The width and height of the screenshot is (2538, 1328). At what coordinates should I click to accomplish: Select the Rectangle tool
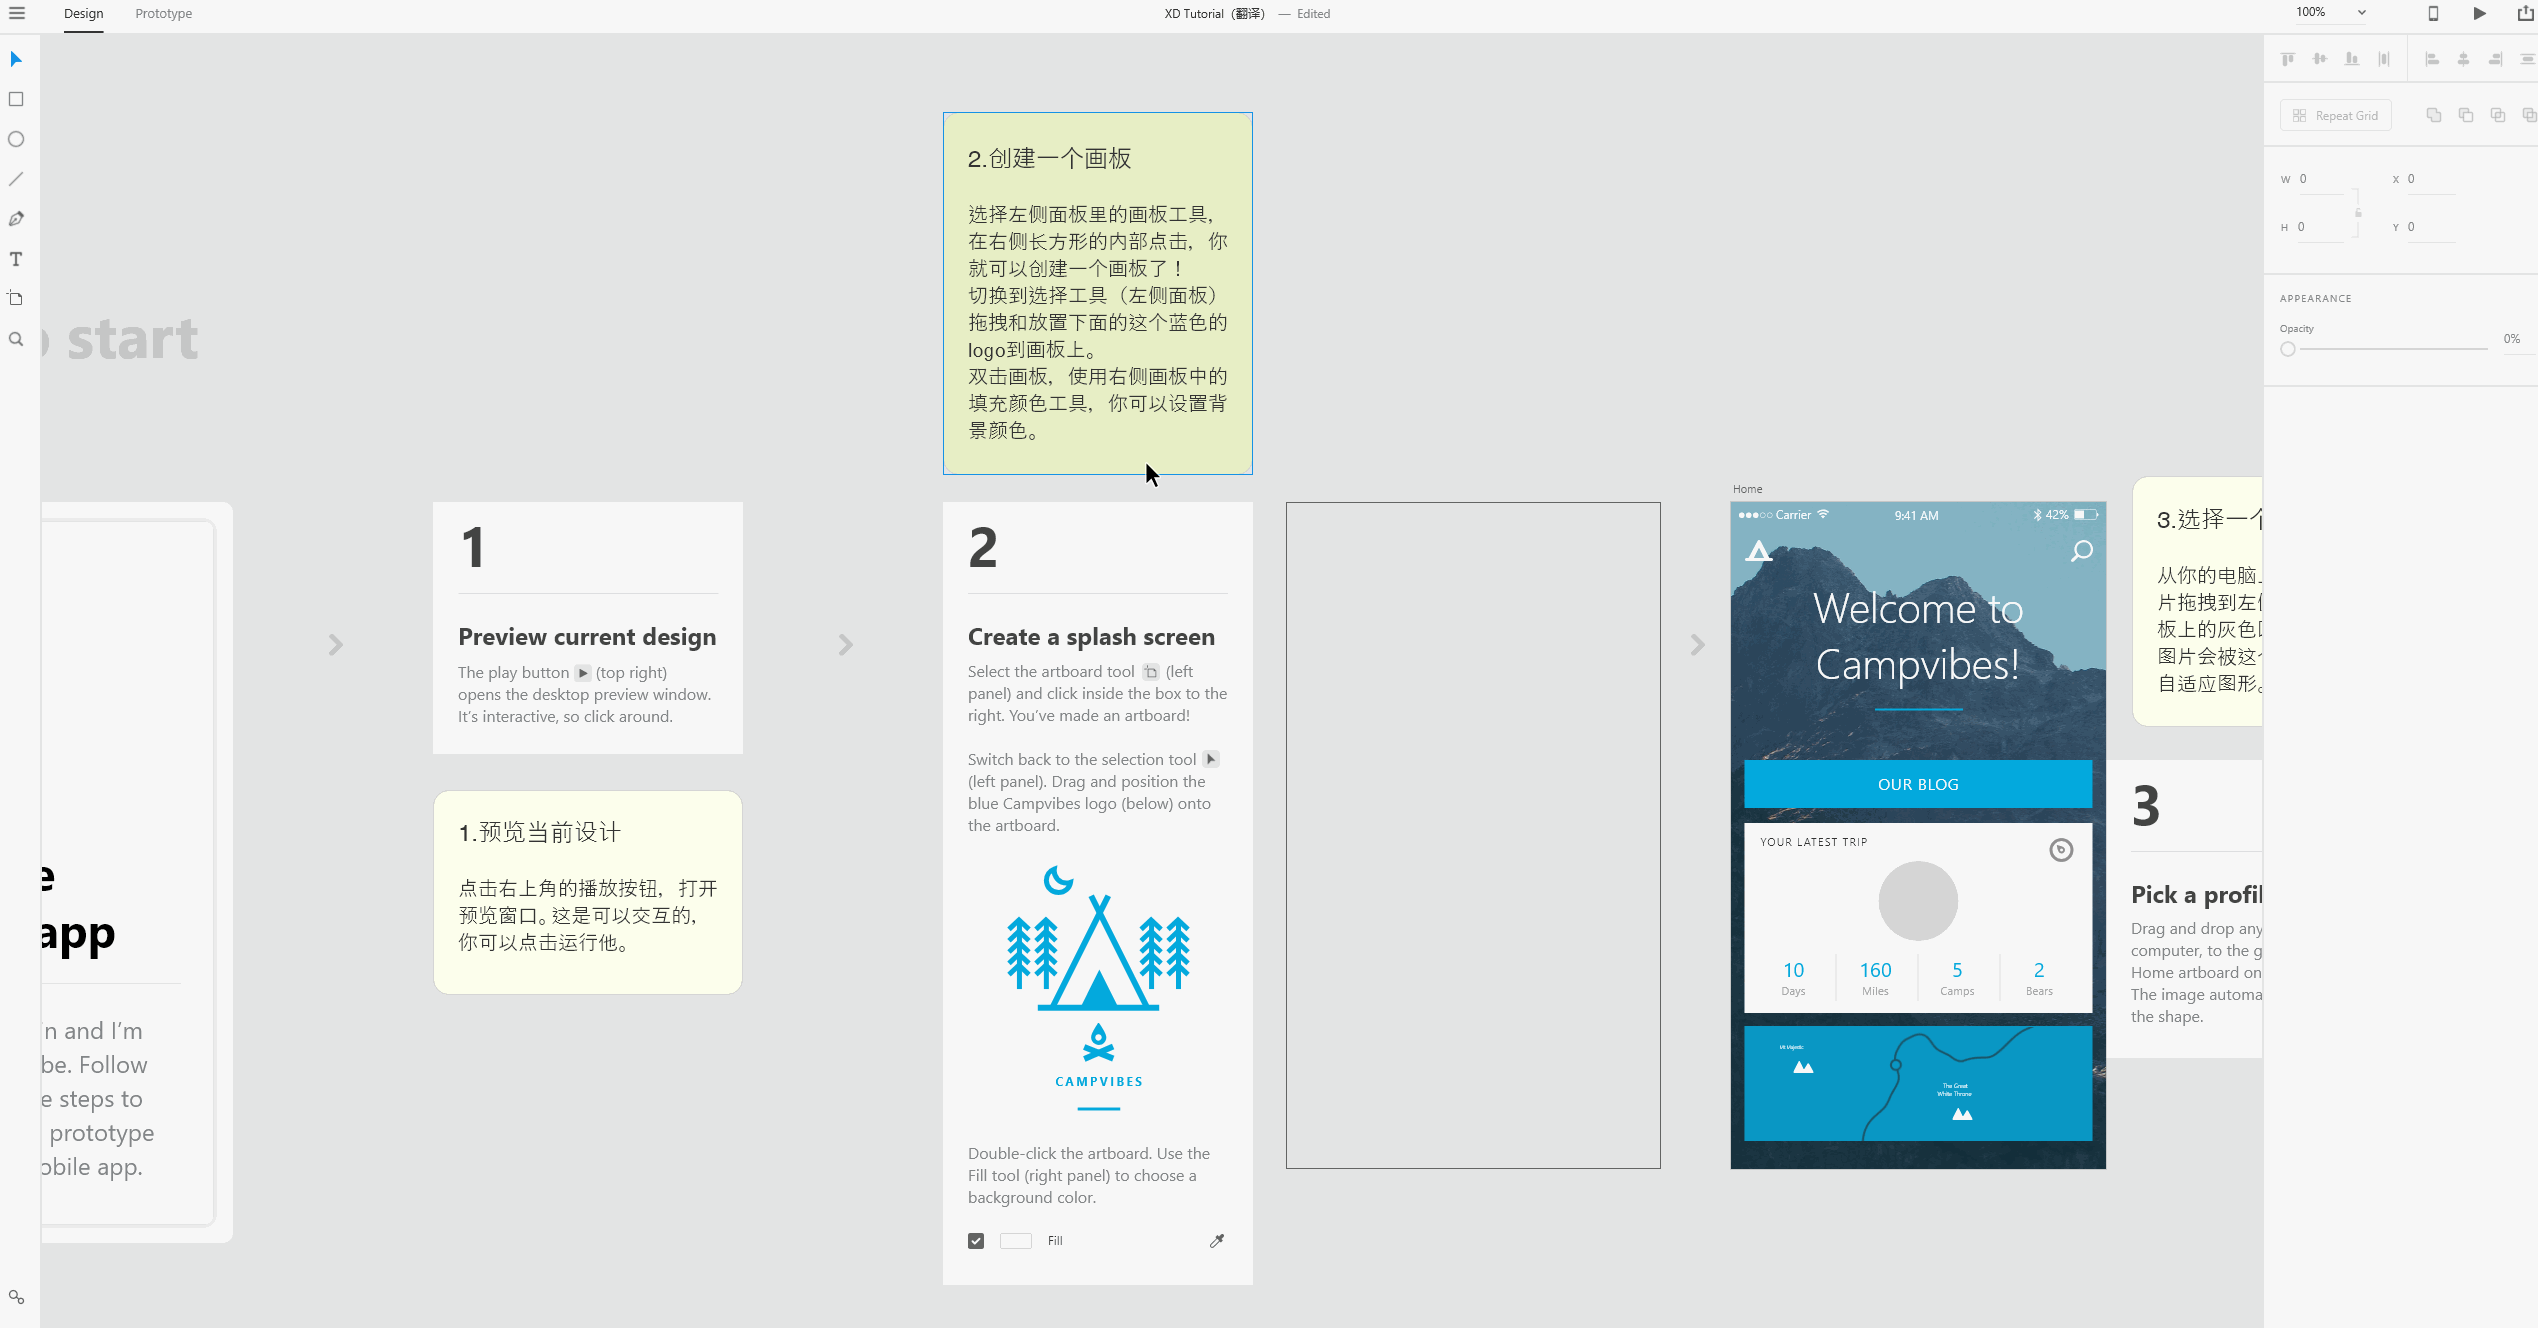click(16, 99)
